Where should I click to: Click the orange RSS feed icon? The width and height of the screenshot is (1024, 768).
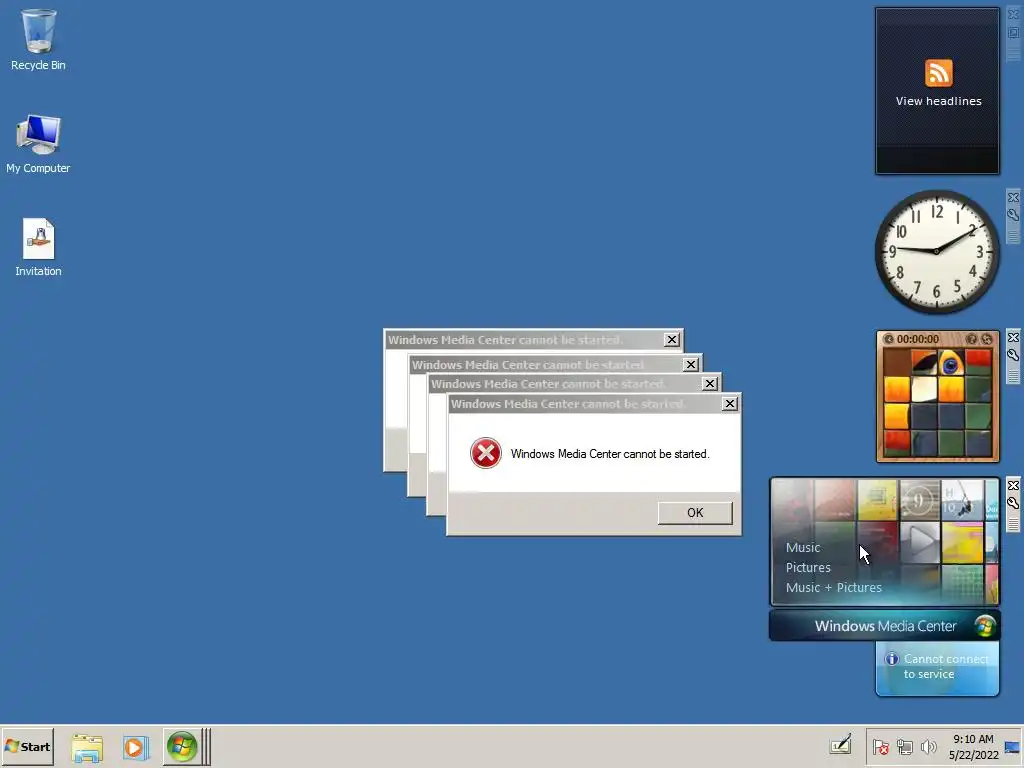[938, 72]
